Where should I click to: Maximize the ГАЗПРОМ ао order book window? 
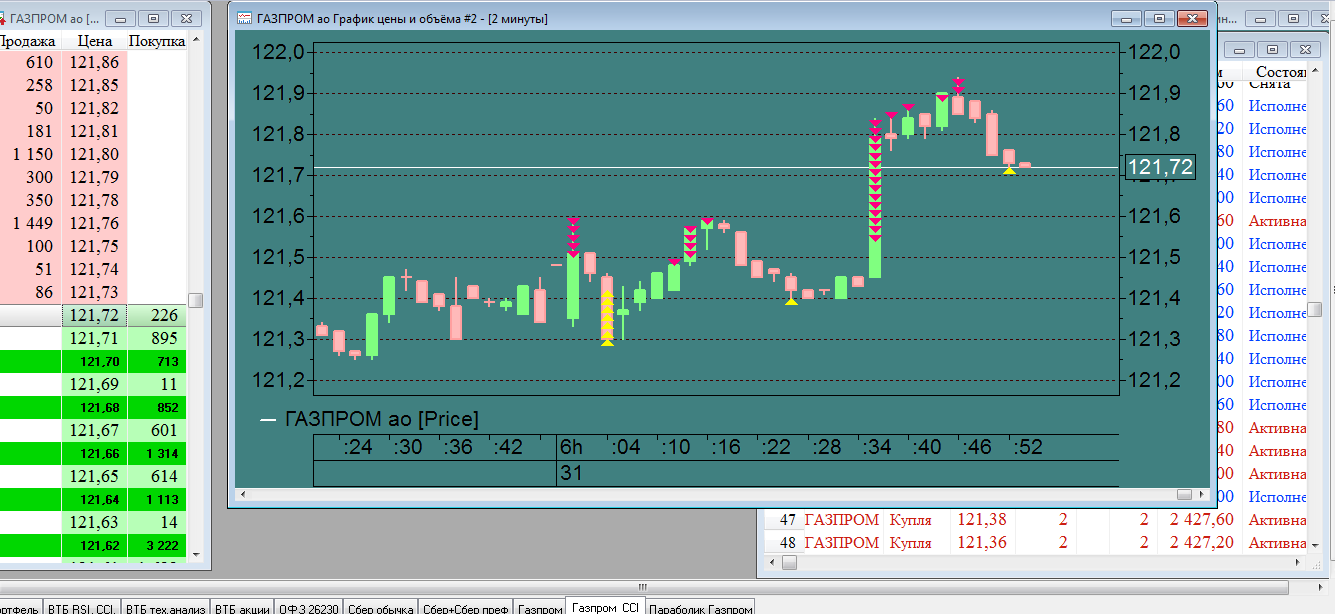[153, 18]
